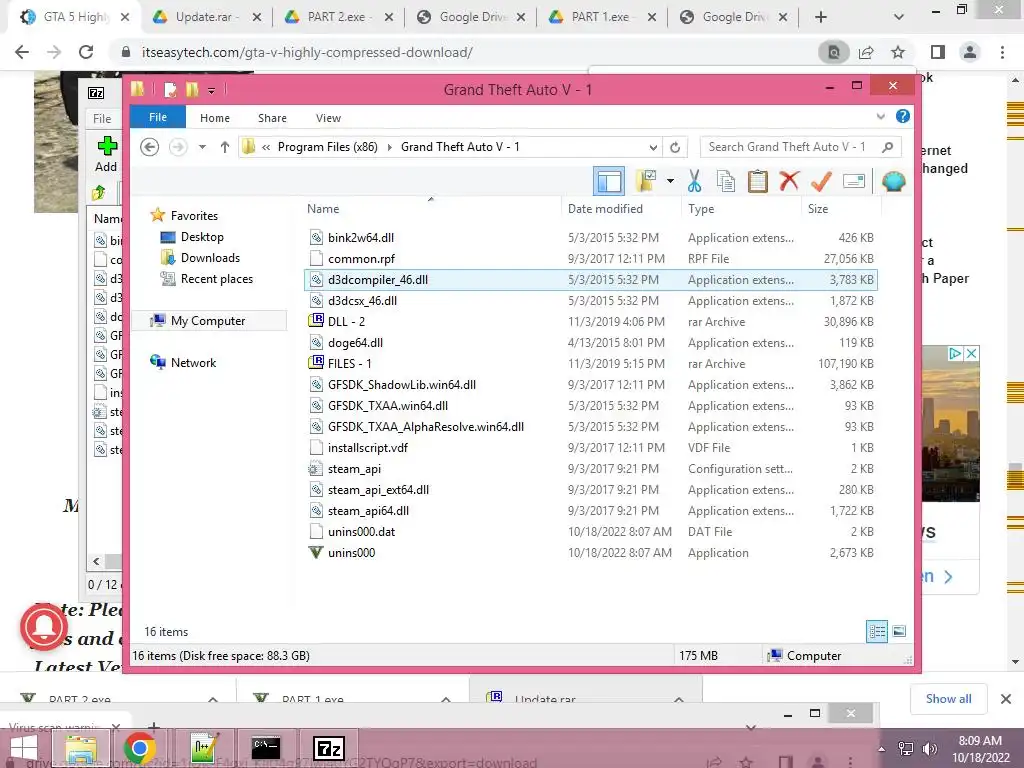
Task: Refresh the Explorer folder view
Action: pos(675,147)
